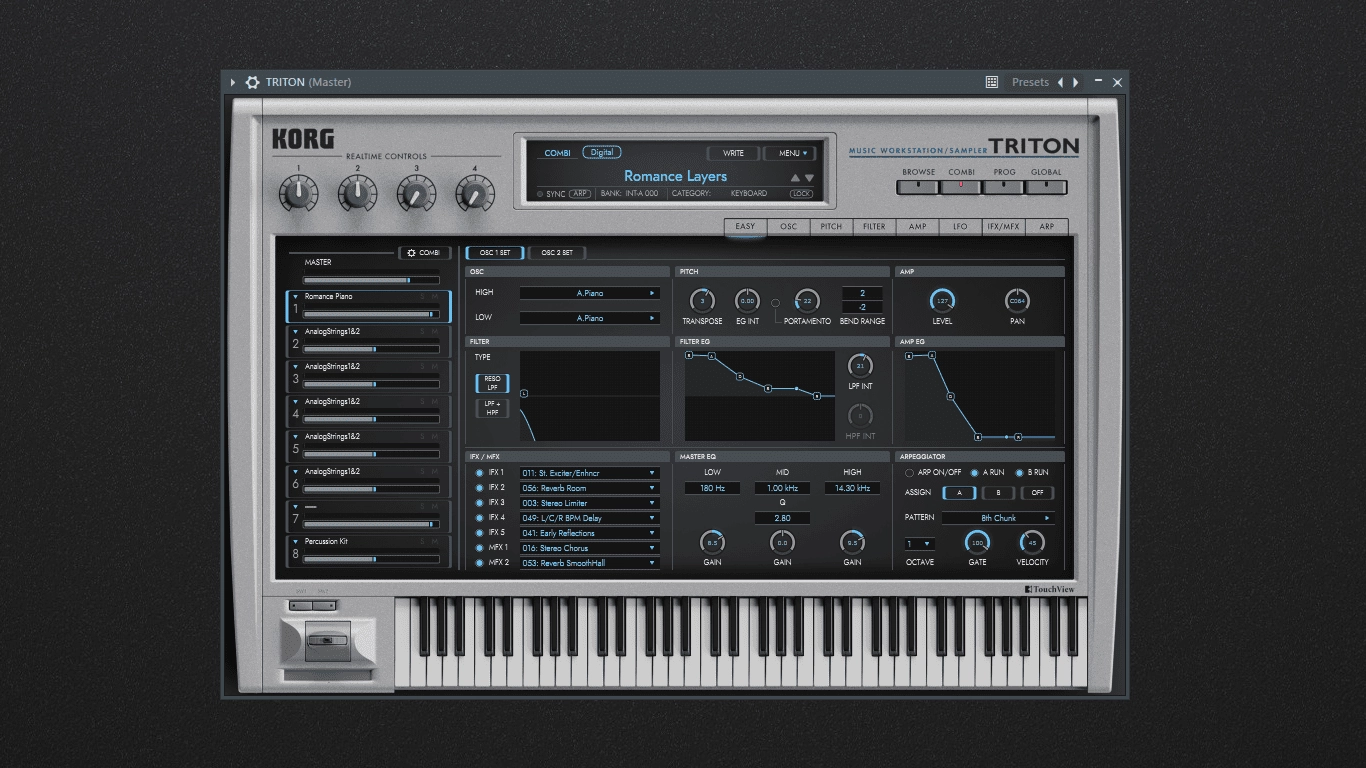Click the MASTER volume slider
Image resolution: width=1366 pixels, height=768 pixels.
[x=371, y=280]
